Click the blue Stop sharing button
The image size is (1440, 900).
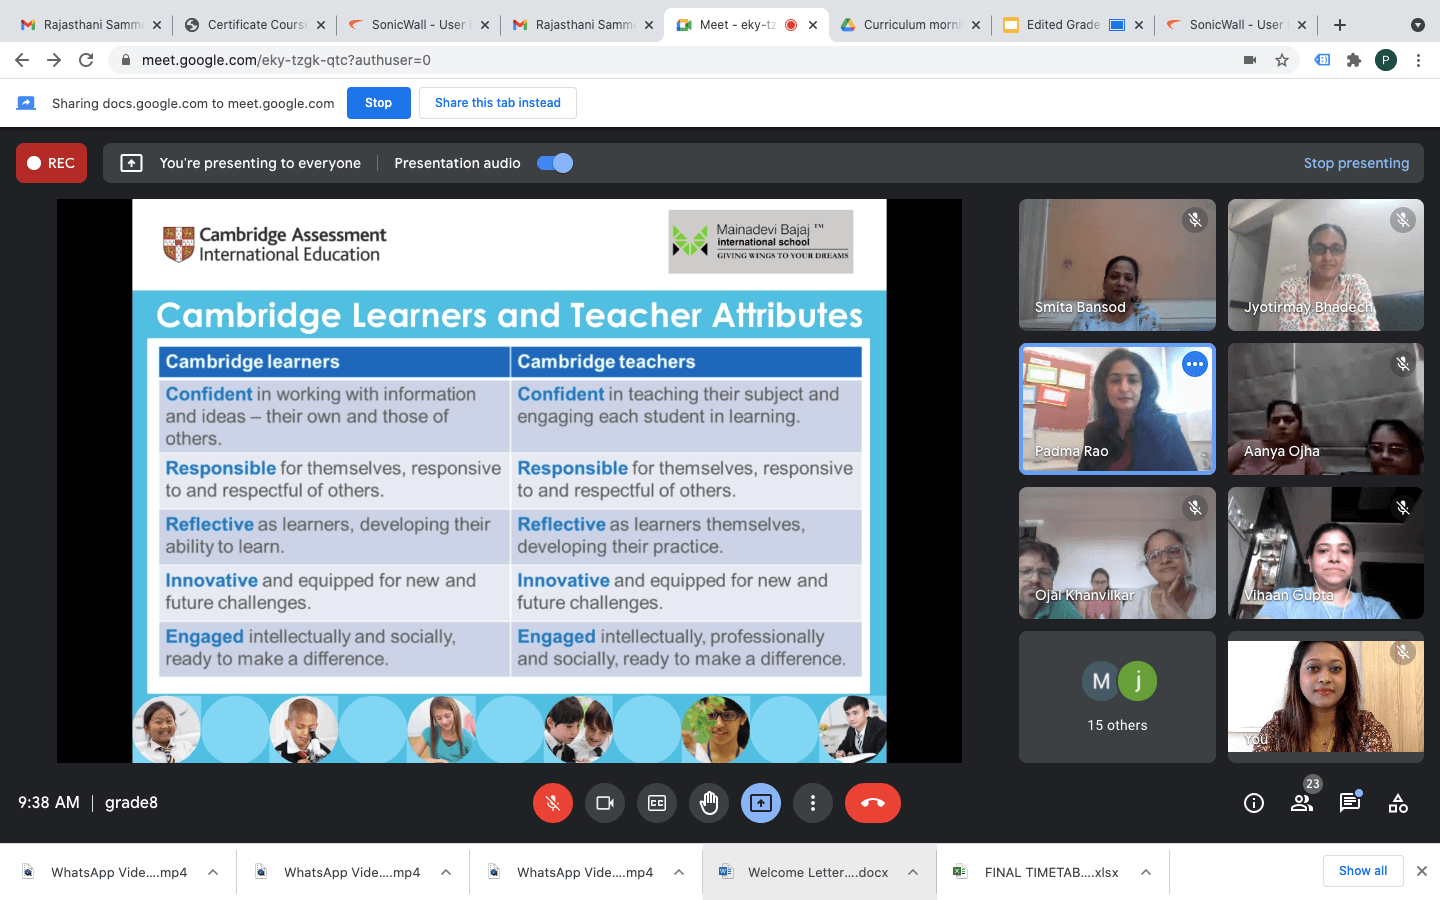(x=378, y=103)
